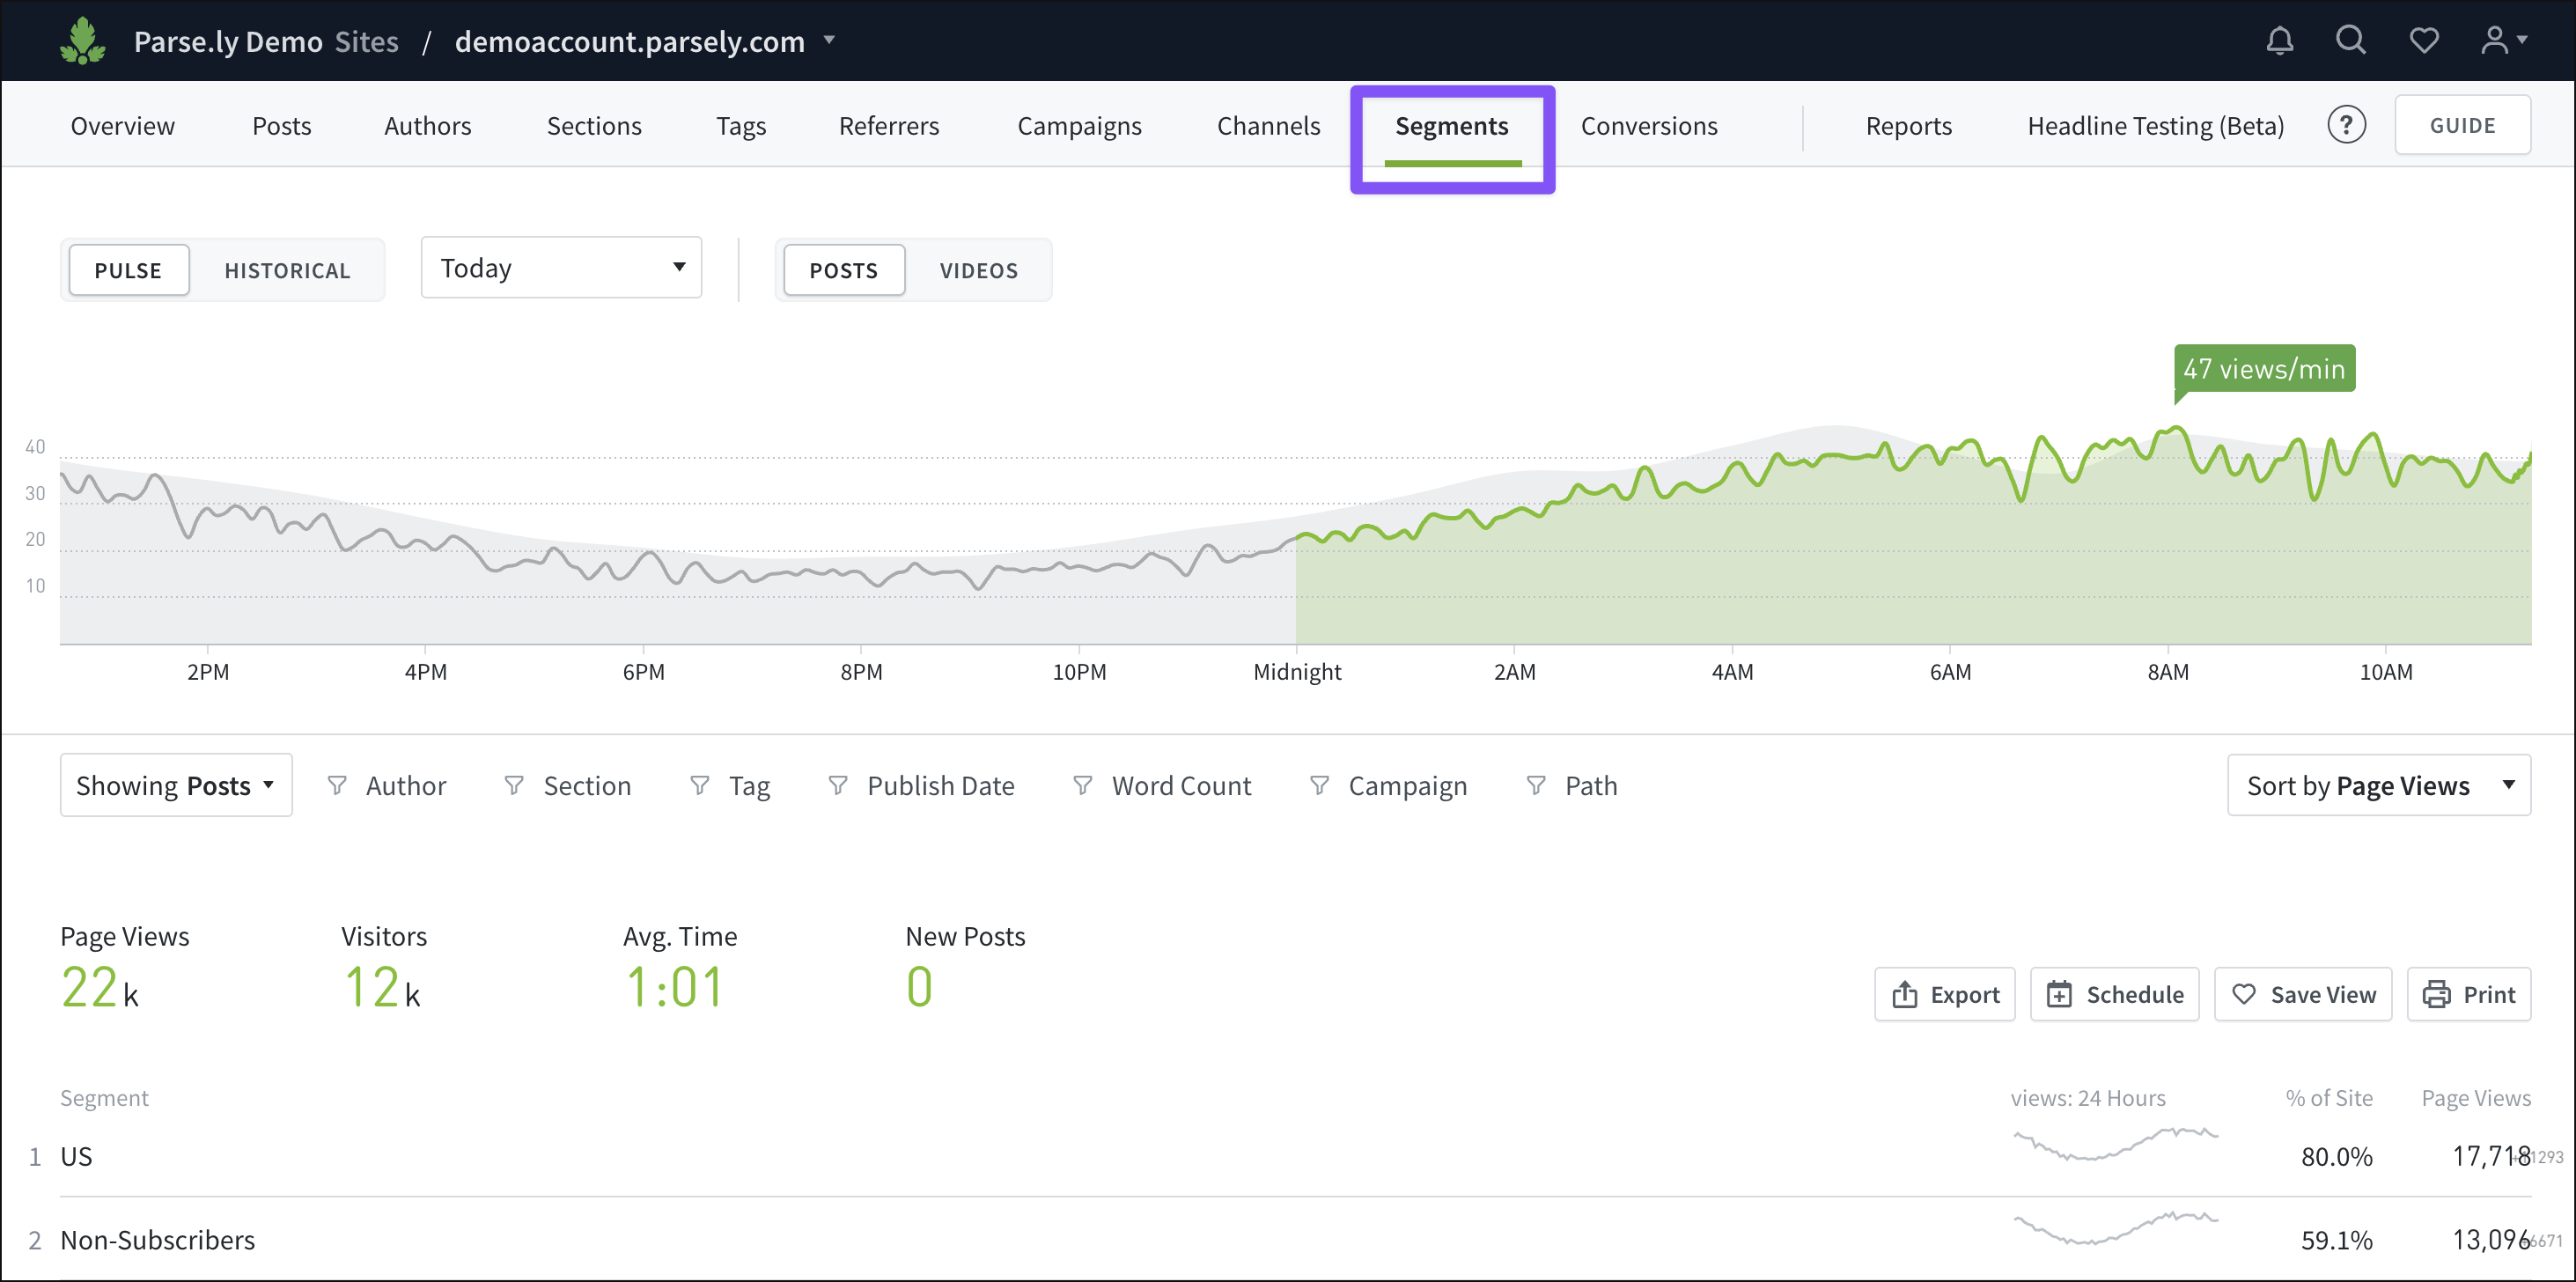Click the GUIDE button
Image resolution: width=2576 pixels, height=1282 pixels.
tap(2462, 125)
